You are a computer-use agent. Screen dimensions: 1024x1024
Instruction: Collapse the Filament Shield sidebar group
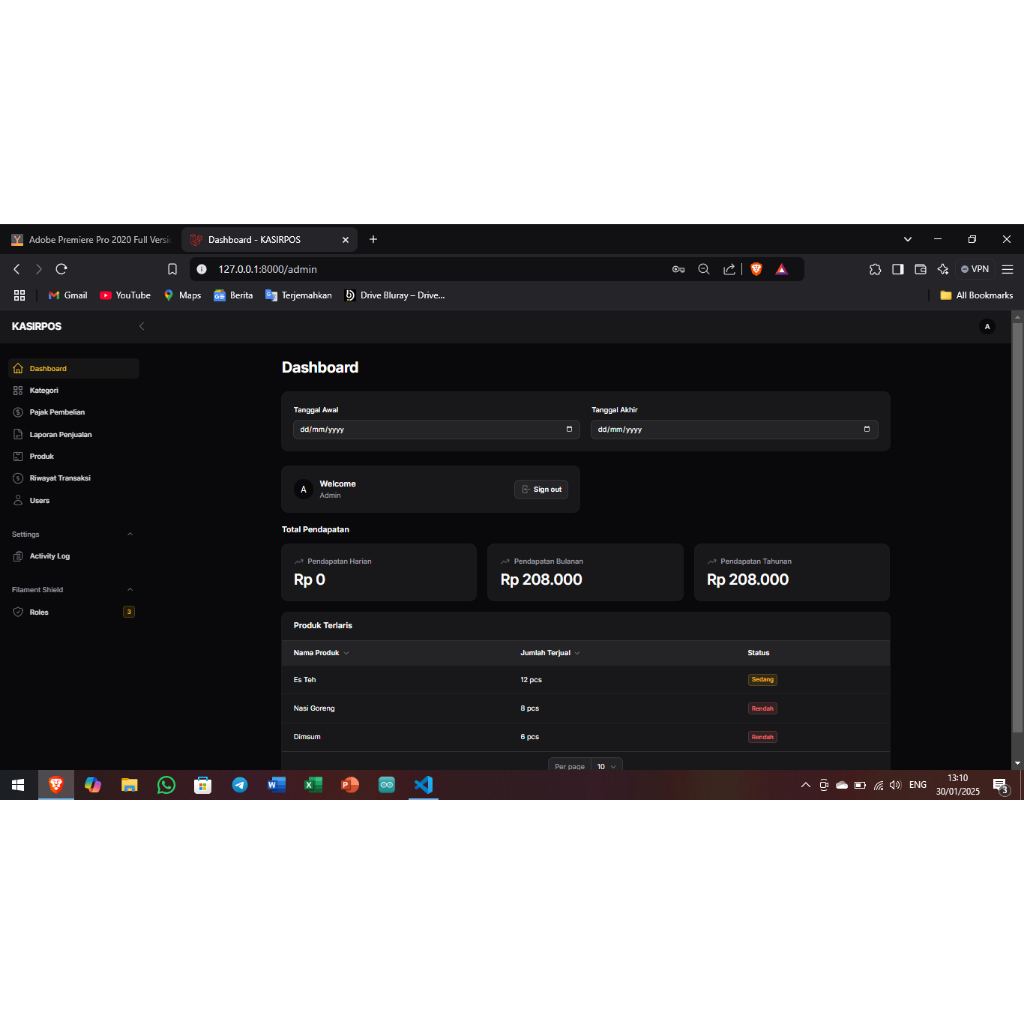point(130,590)
